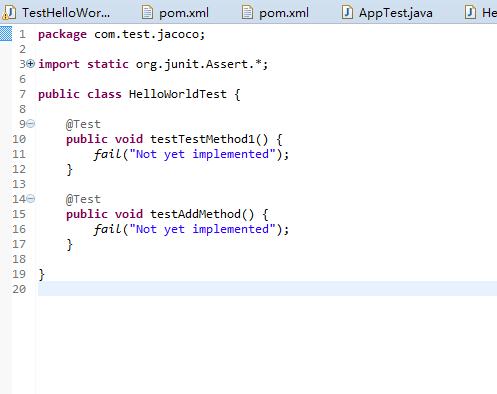Click the closing brace on line 12
497x394 pixels.
click(x=69, y=169)
